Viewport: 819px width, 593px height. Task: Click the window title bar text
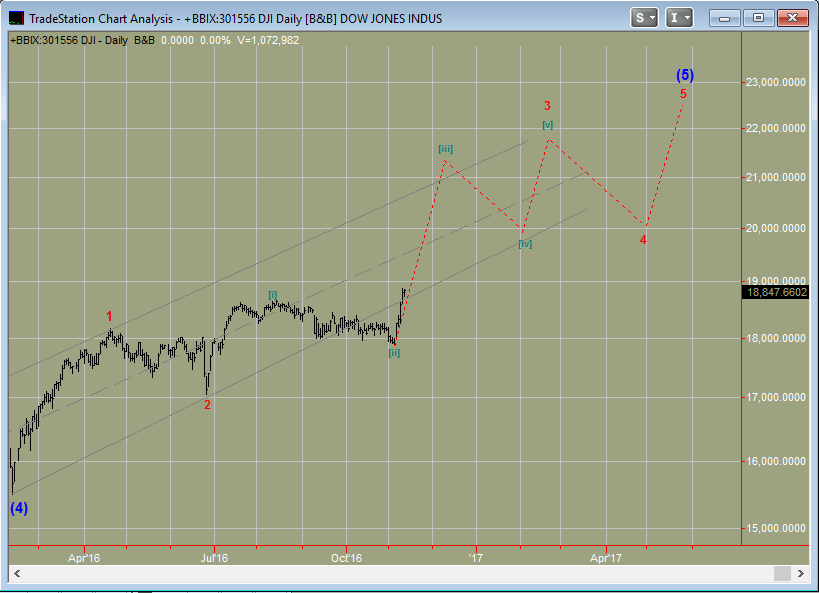coord(236,19)
